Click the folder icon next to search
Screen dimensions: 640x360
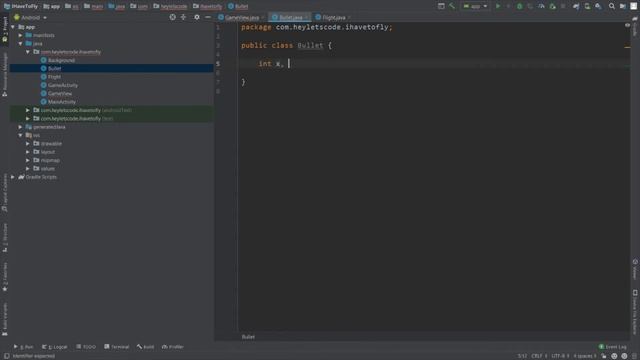pos(622,6)
